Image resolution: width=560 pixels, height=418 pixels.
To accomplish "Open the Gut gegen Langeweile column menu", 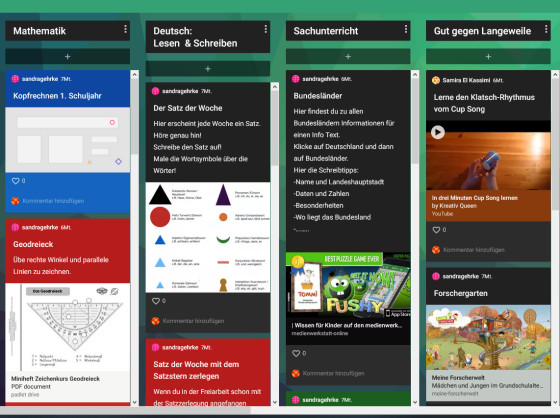I will (x=546, y=29).
